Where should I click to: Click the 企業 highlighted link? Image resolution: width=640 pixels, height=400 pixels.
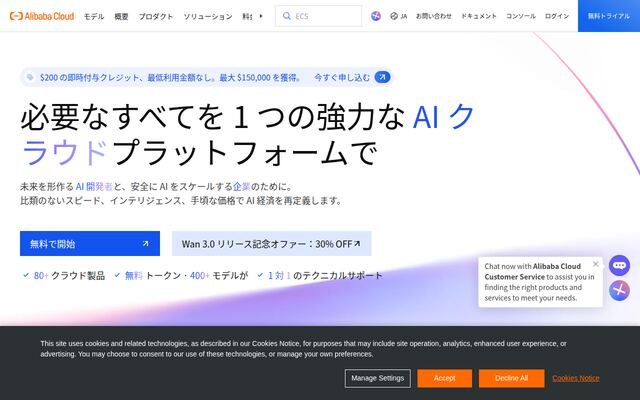coord(242,187)
